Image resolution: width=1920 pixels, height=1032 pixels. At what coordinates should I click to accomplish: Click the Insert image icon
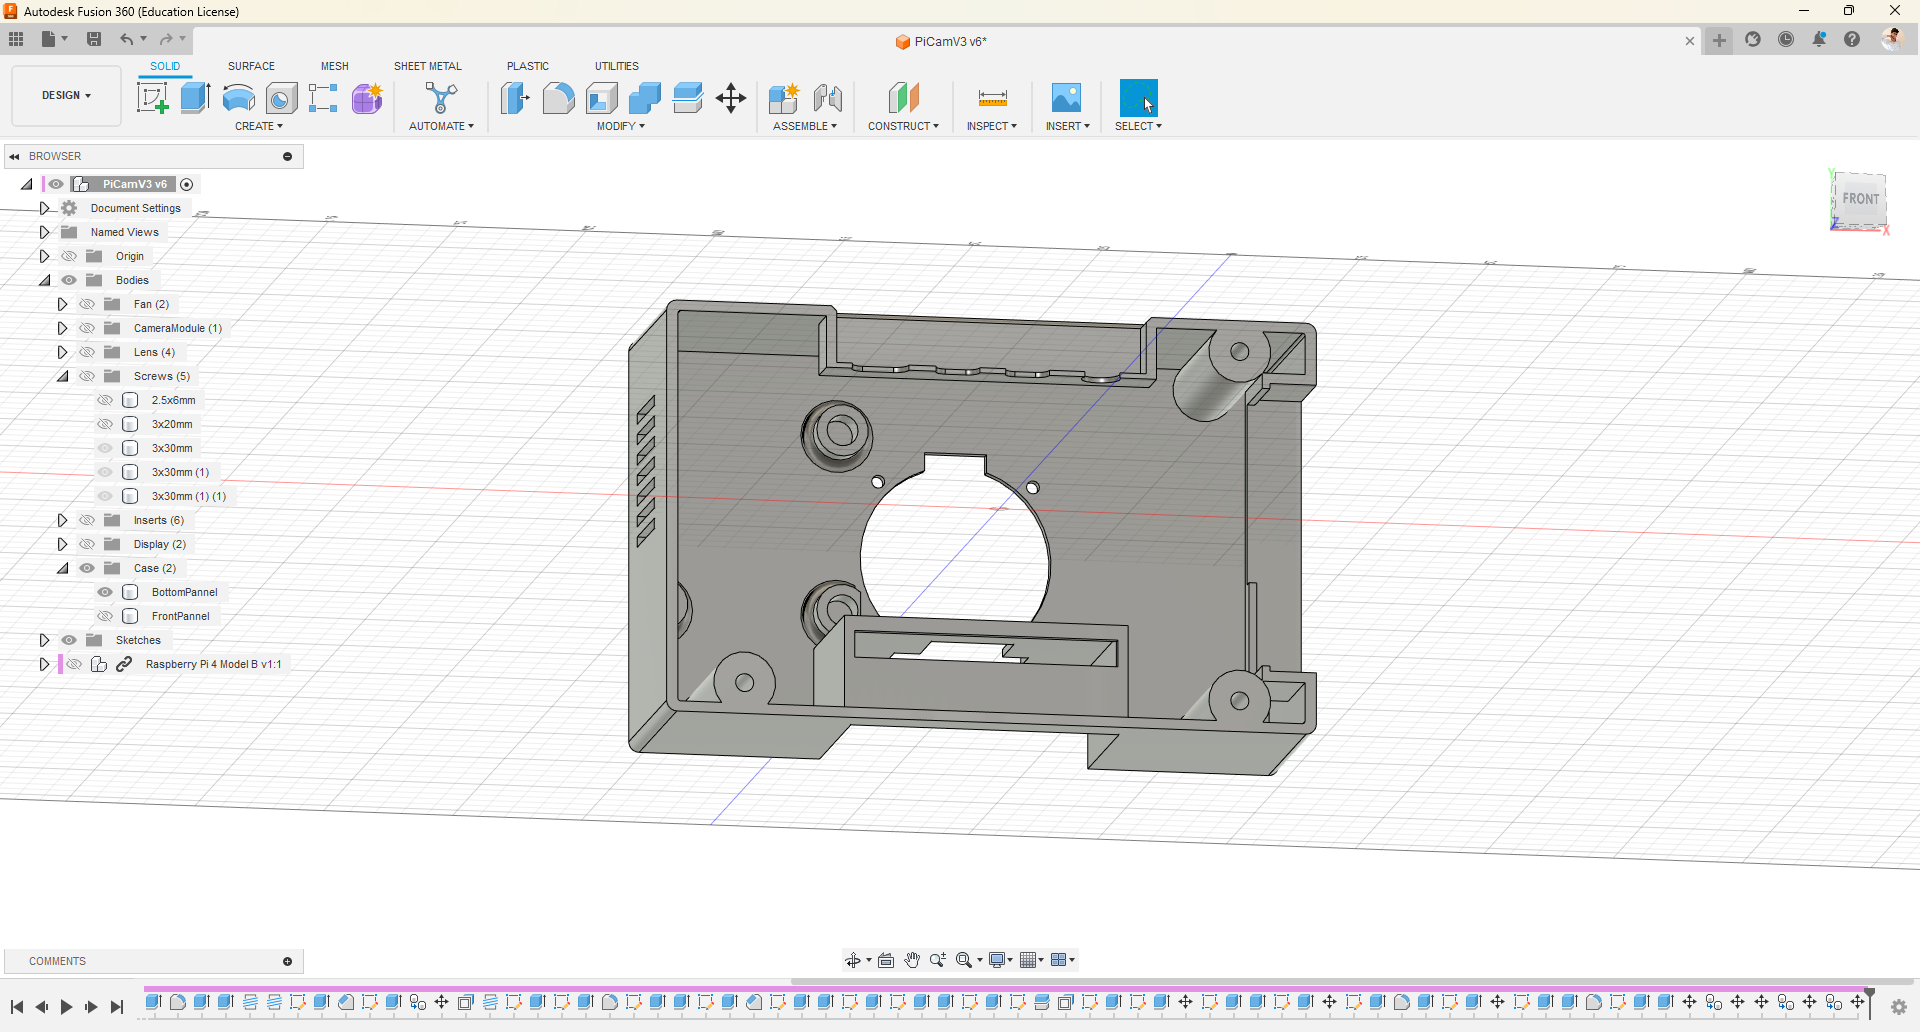1066,98
